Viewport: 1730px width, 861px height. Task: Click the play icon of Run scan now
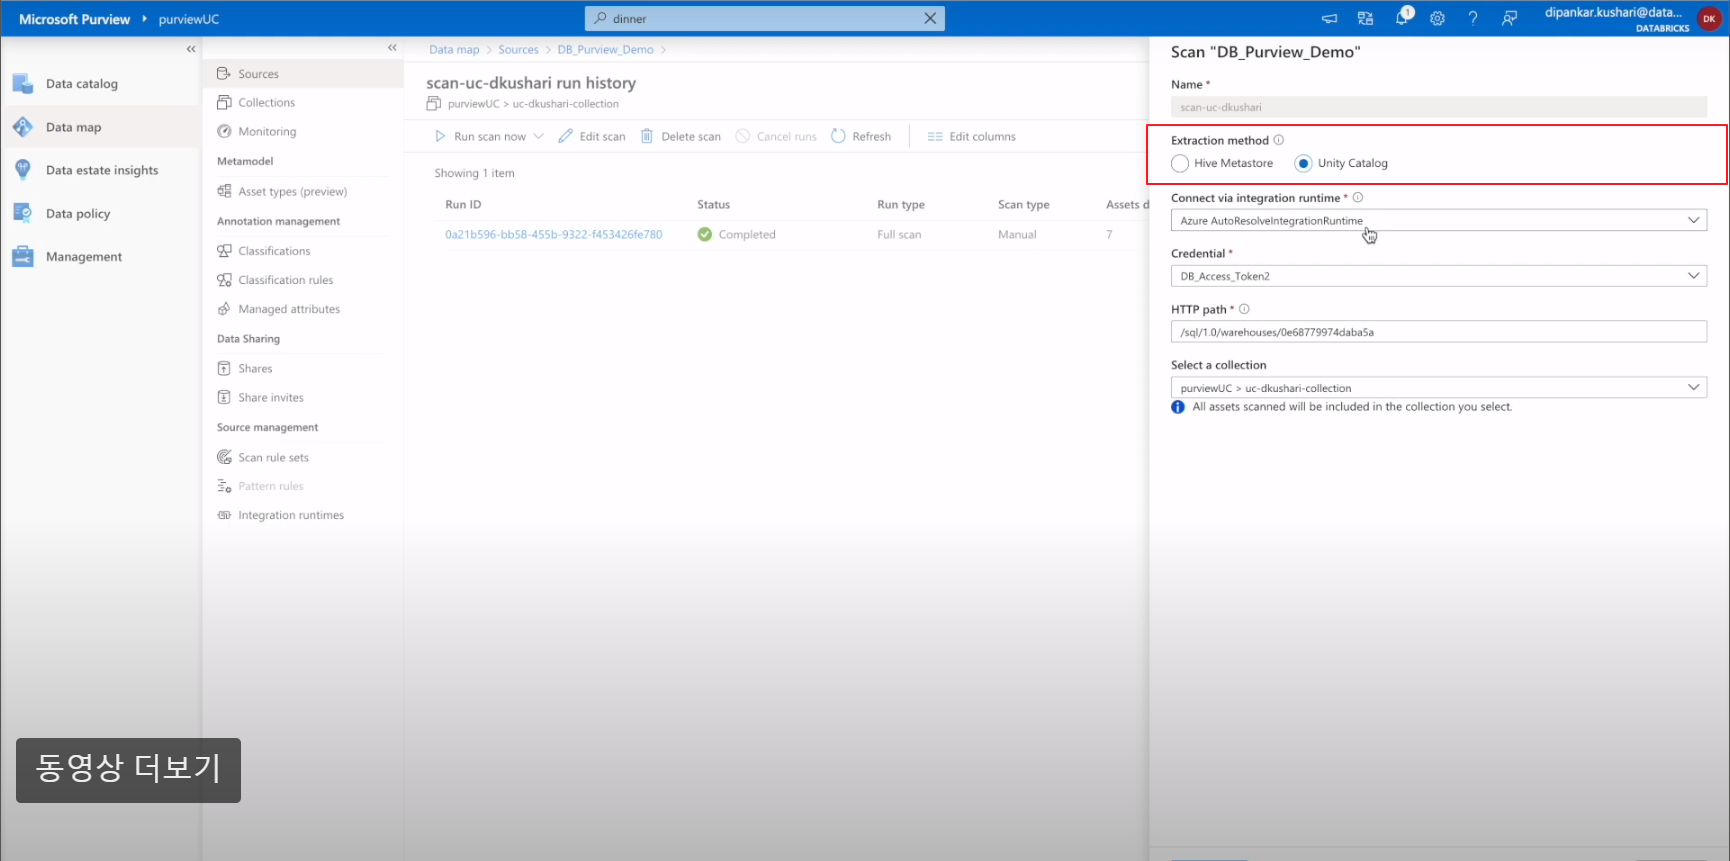(x=440, y=136)
